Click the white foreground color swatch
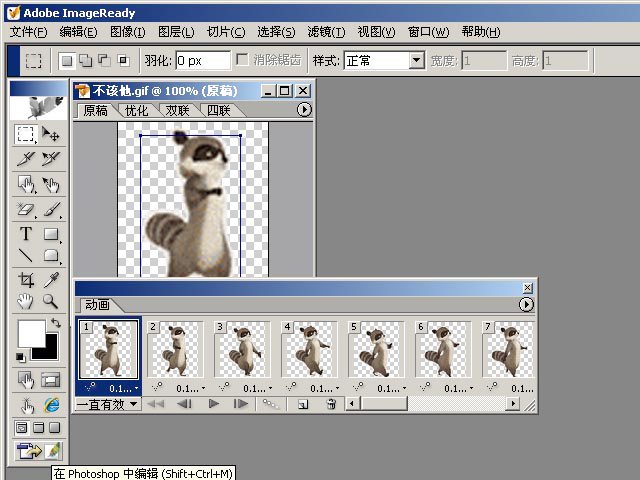The width and height of the screenshot is (640, 480). (x=31, y=333)
